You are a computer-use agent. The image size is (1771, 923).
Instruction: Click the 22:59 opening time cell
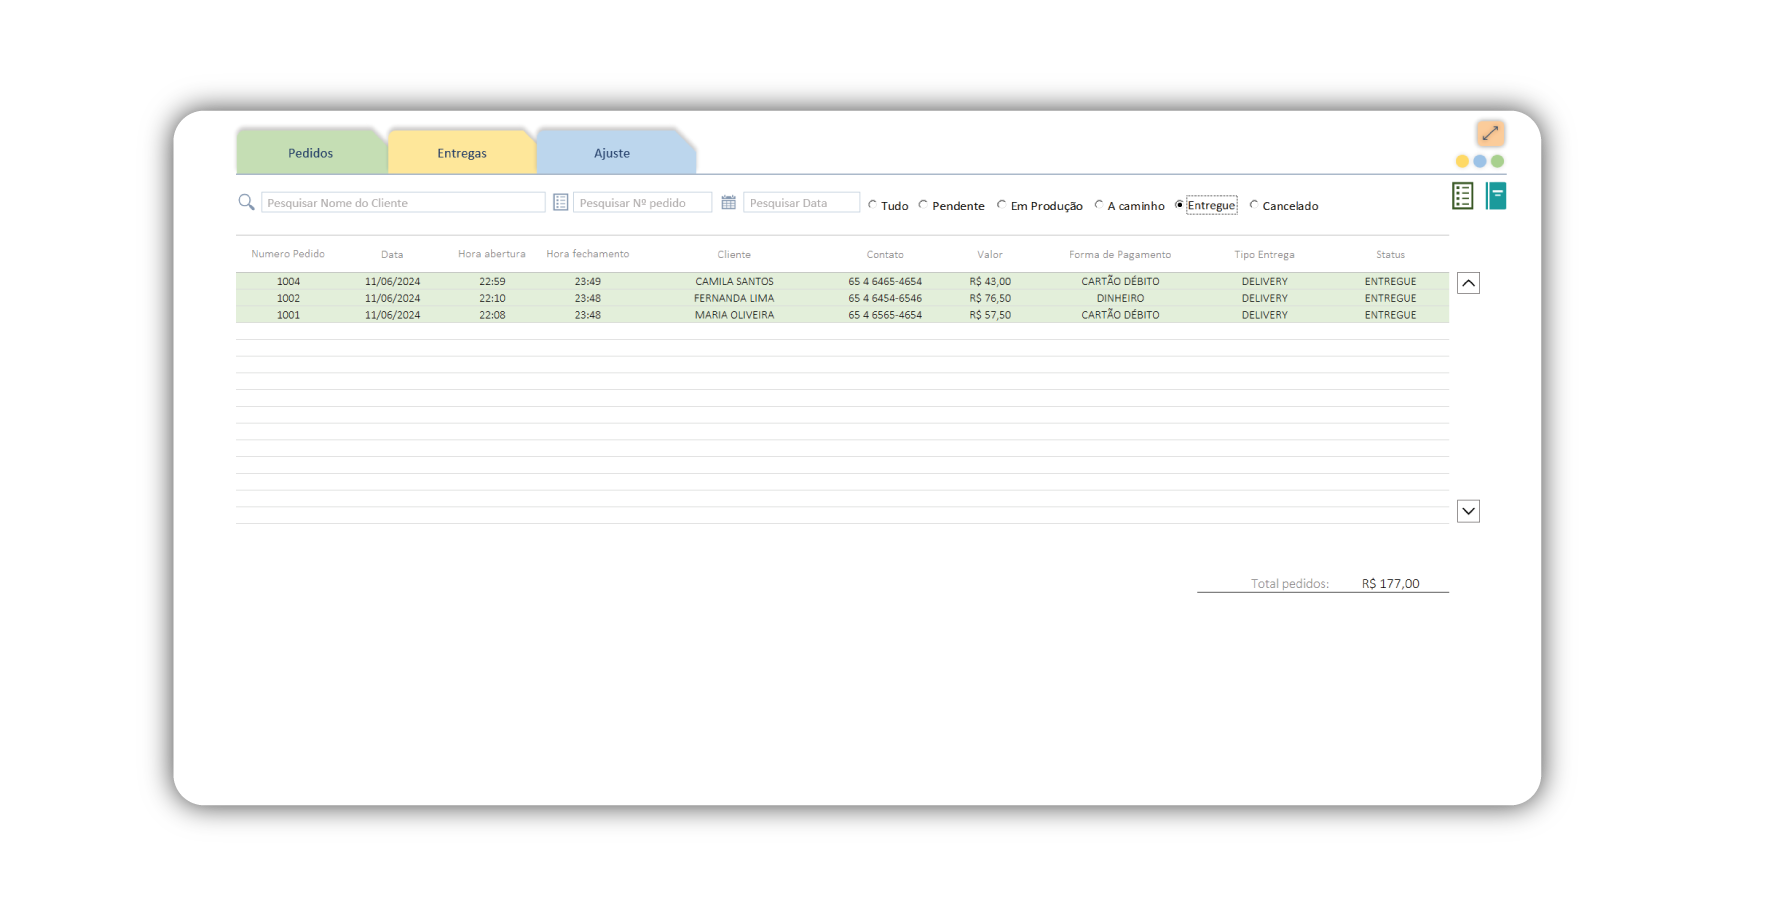pos(492,282)
